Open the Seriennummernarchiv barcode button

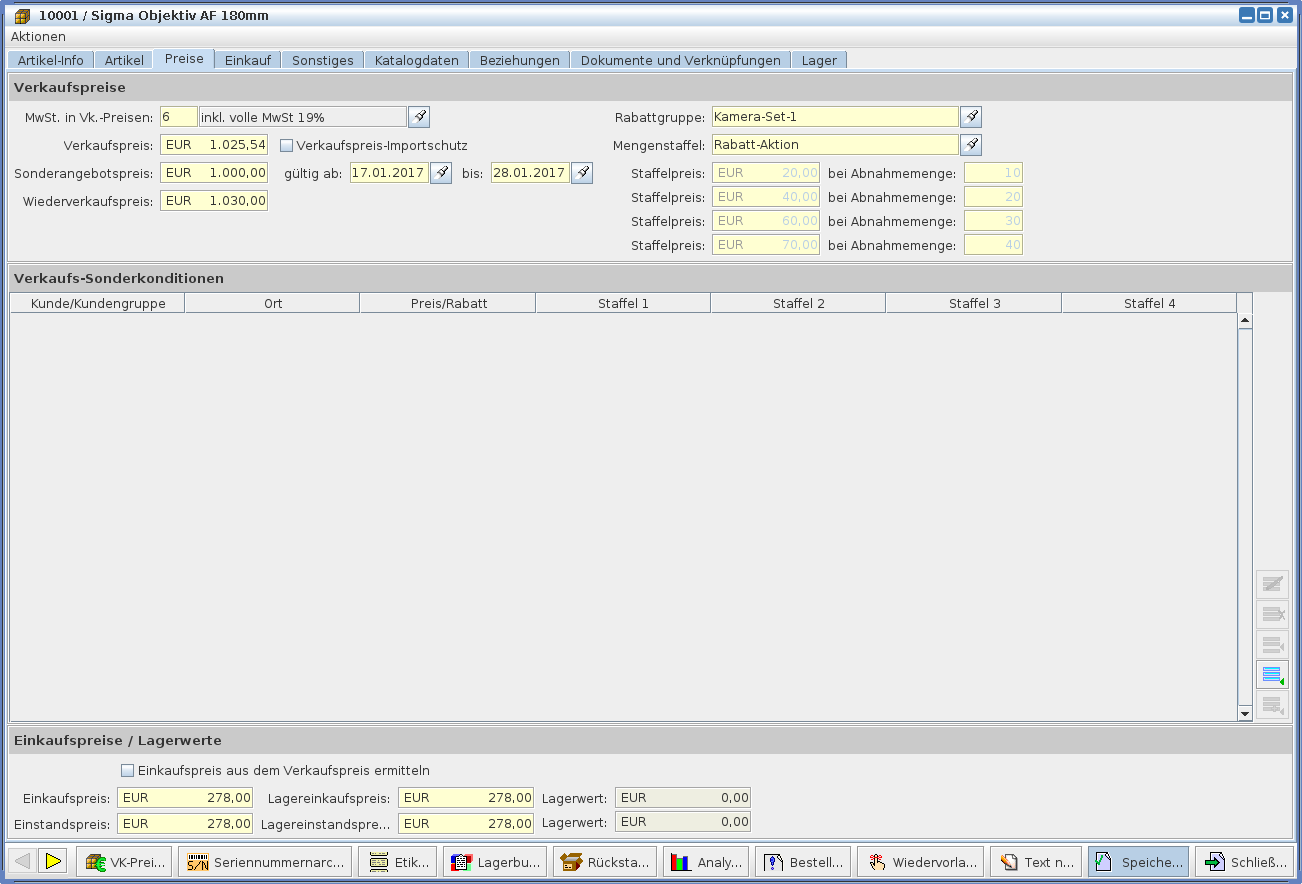[264, 861]
